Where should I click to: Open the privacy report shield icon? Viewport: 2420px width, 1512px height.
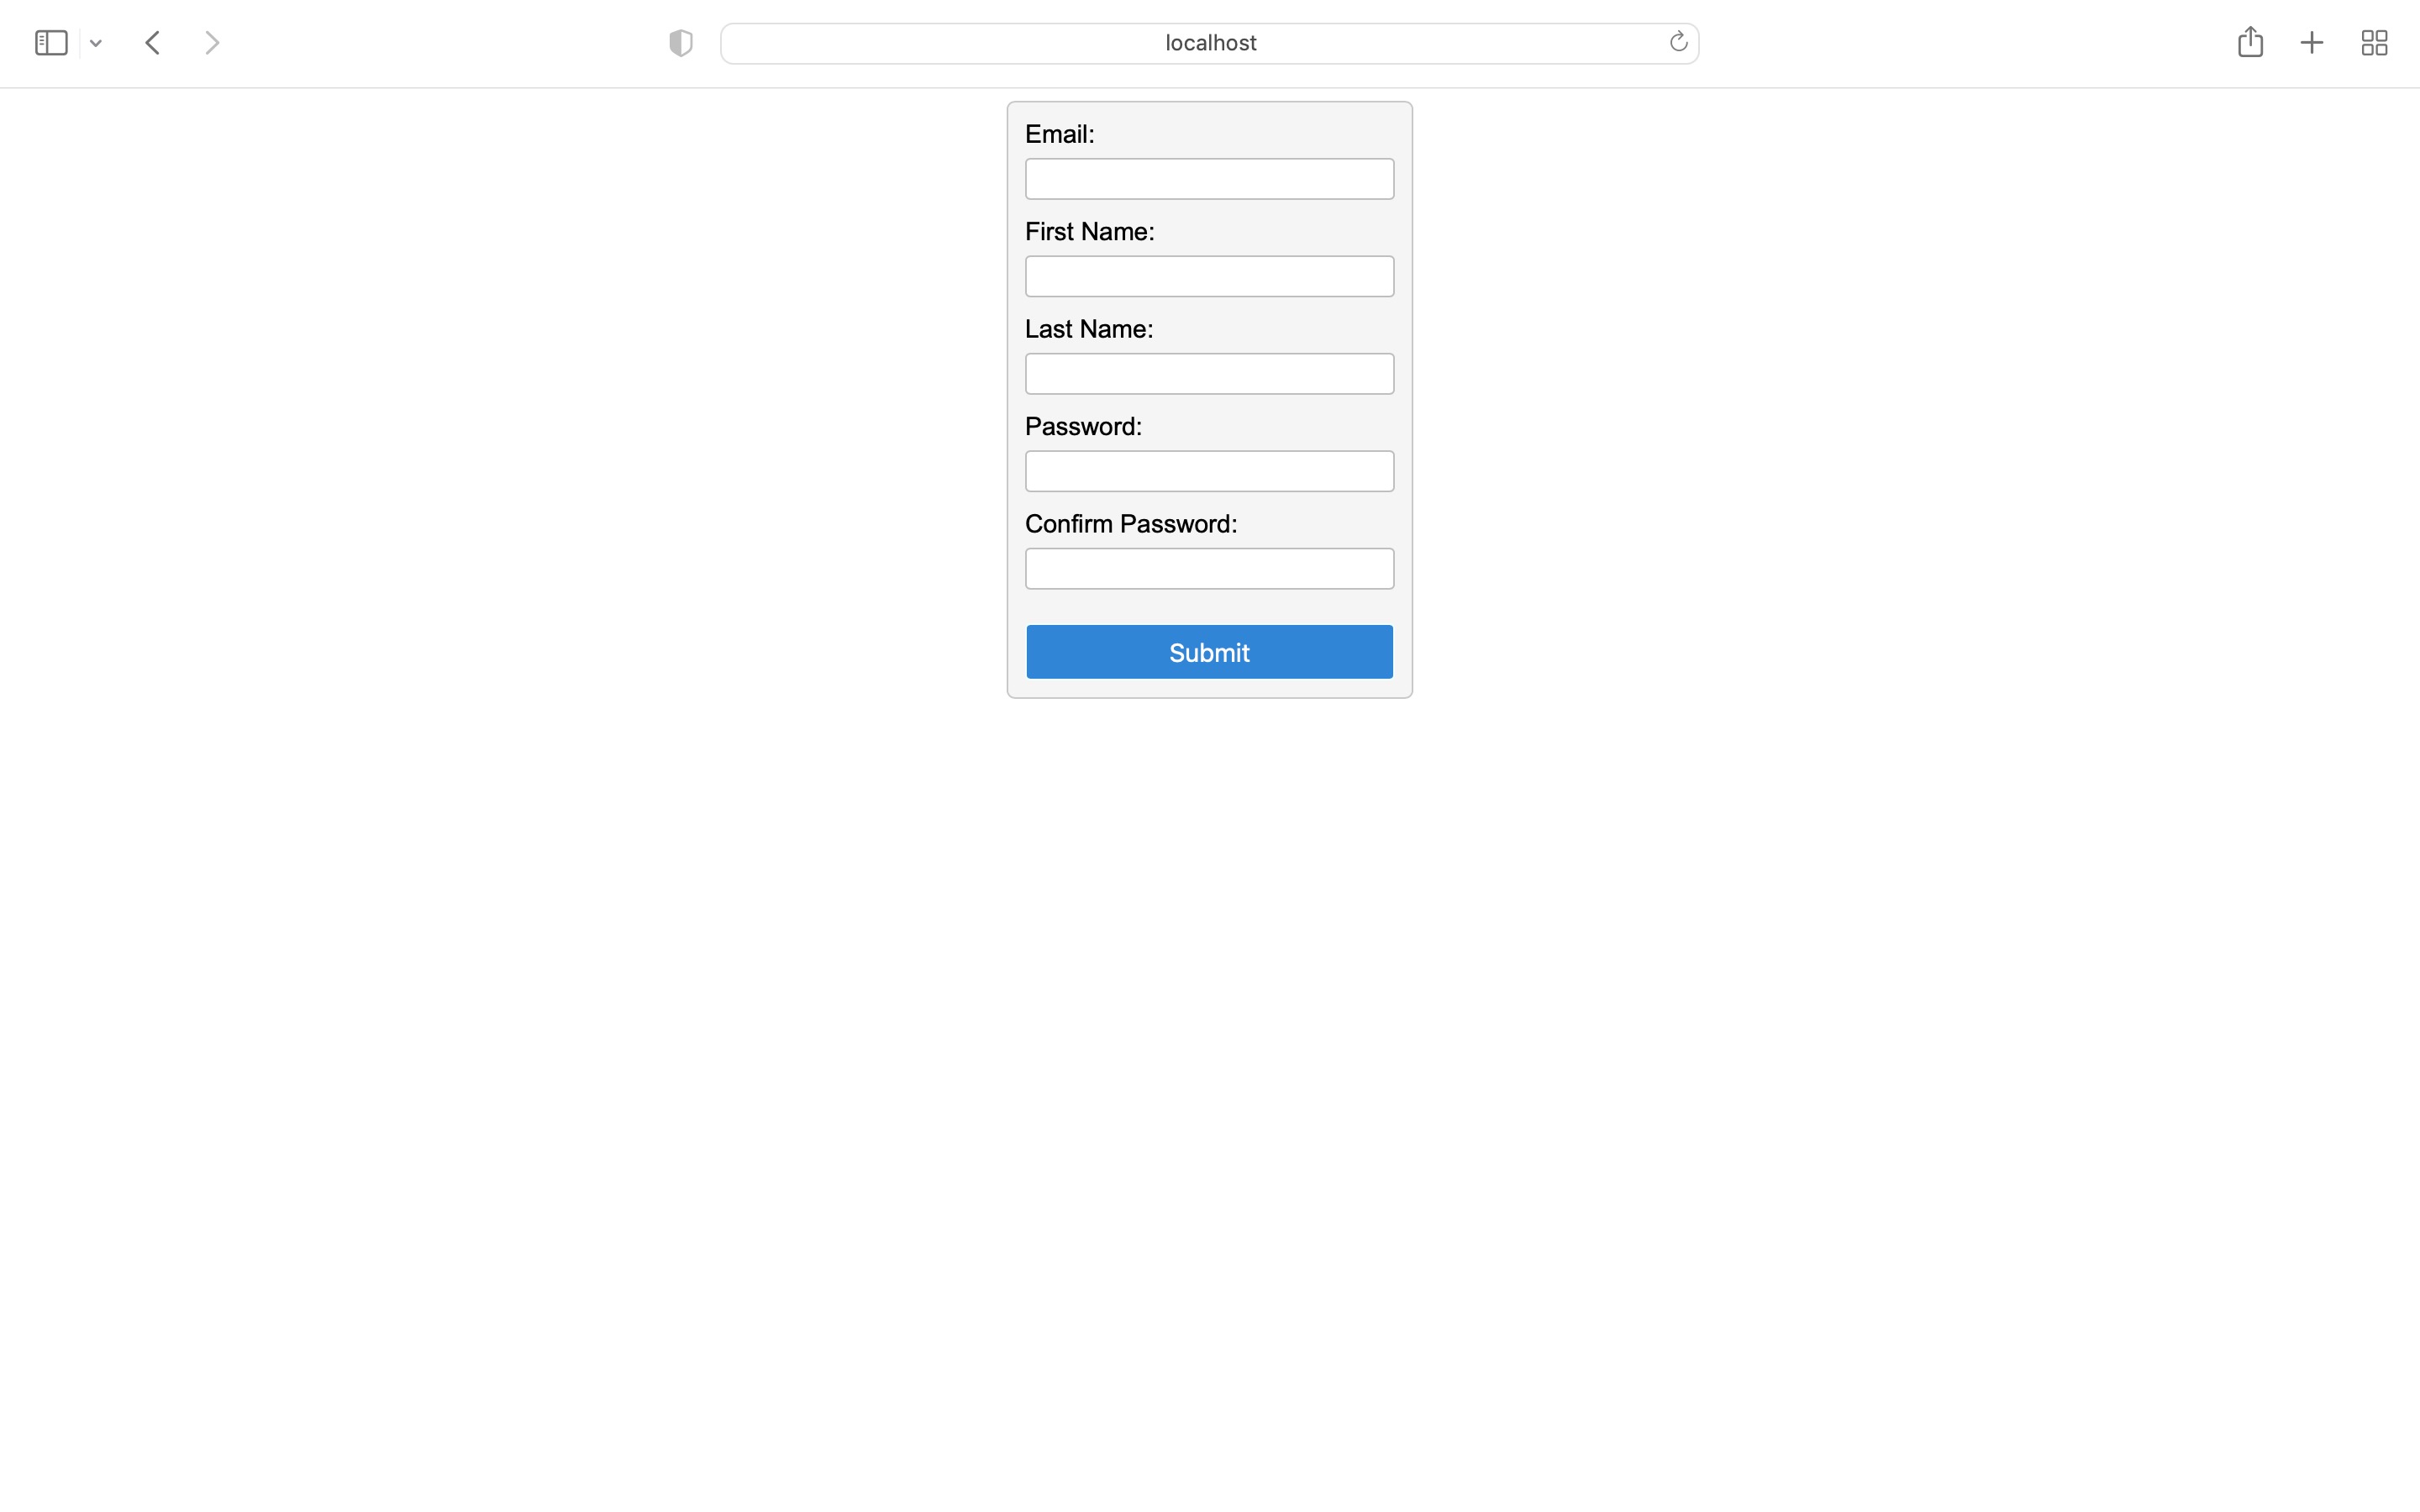[x=681, y=43]
